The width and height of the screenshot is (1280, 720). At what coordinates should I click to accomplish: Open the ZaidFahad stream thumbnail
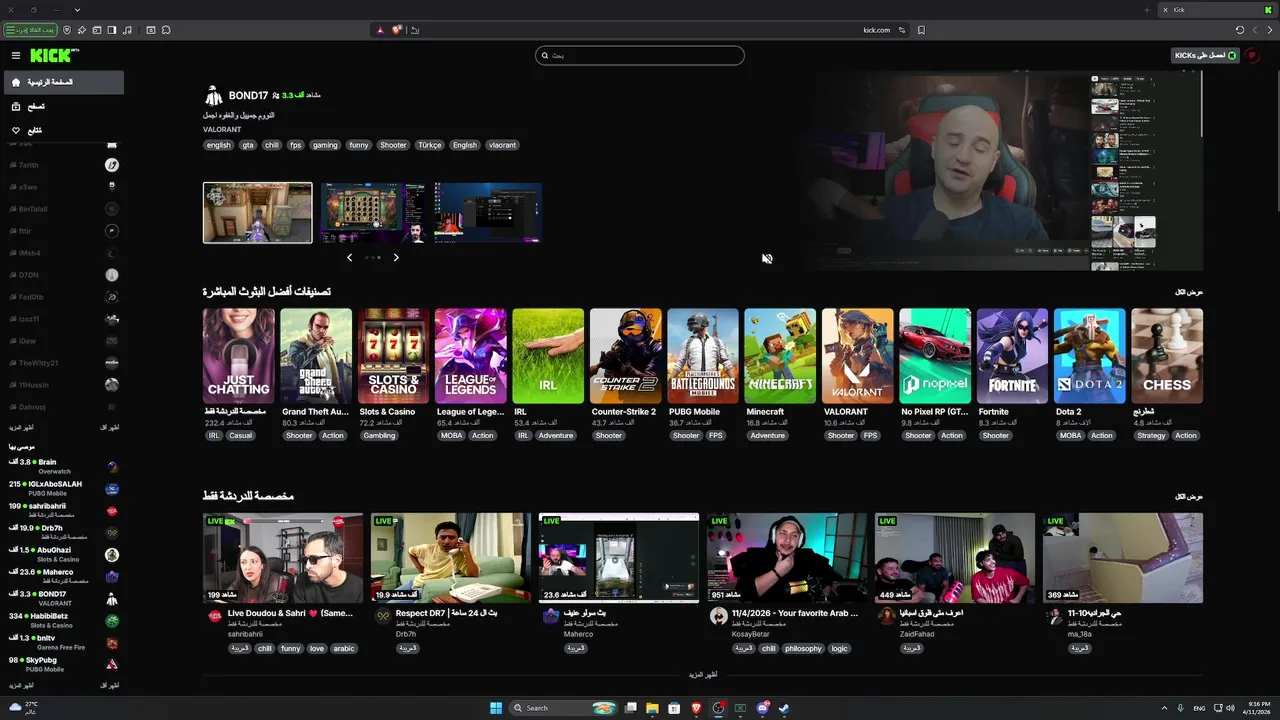(955, 558)
